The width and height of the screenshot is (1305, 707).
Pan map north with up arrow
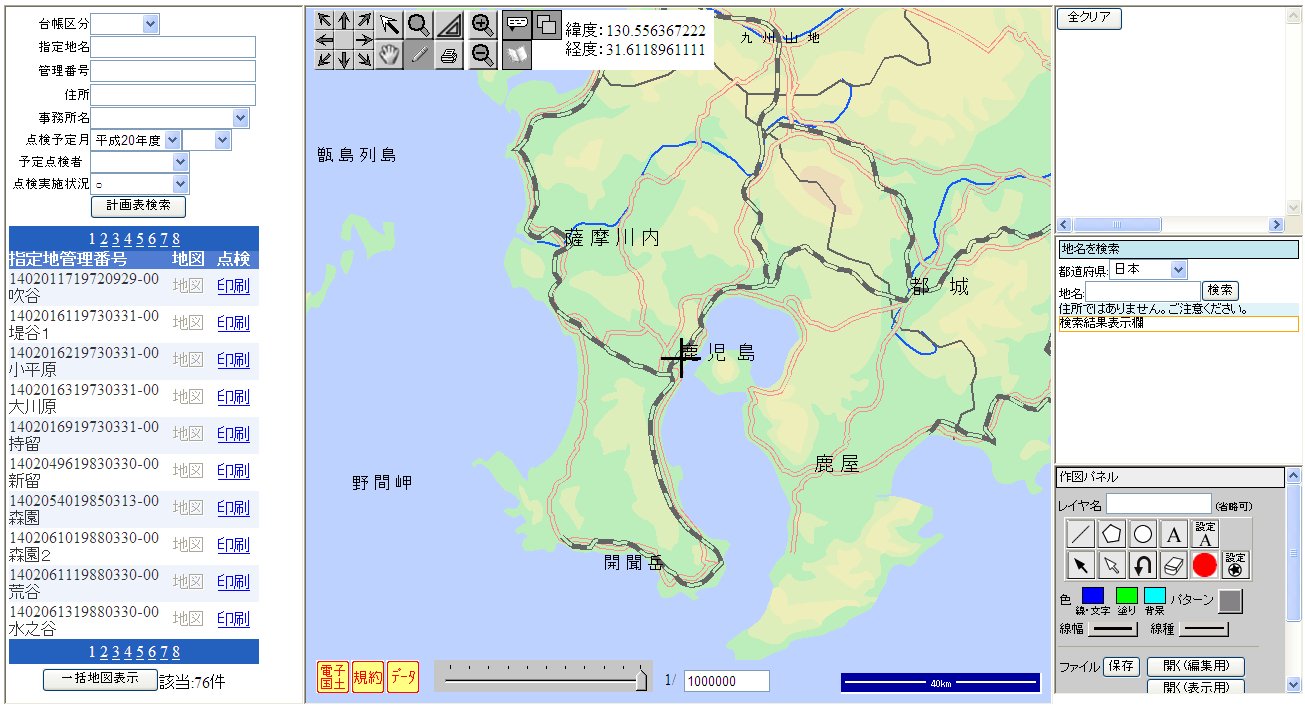pyautogui.click(x=344, y=20)
